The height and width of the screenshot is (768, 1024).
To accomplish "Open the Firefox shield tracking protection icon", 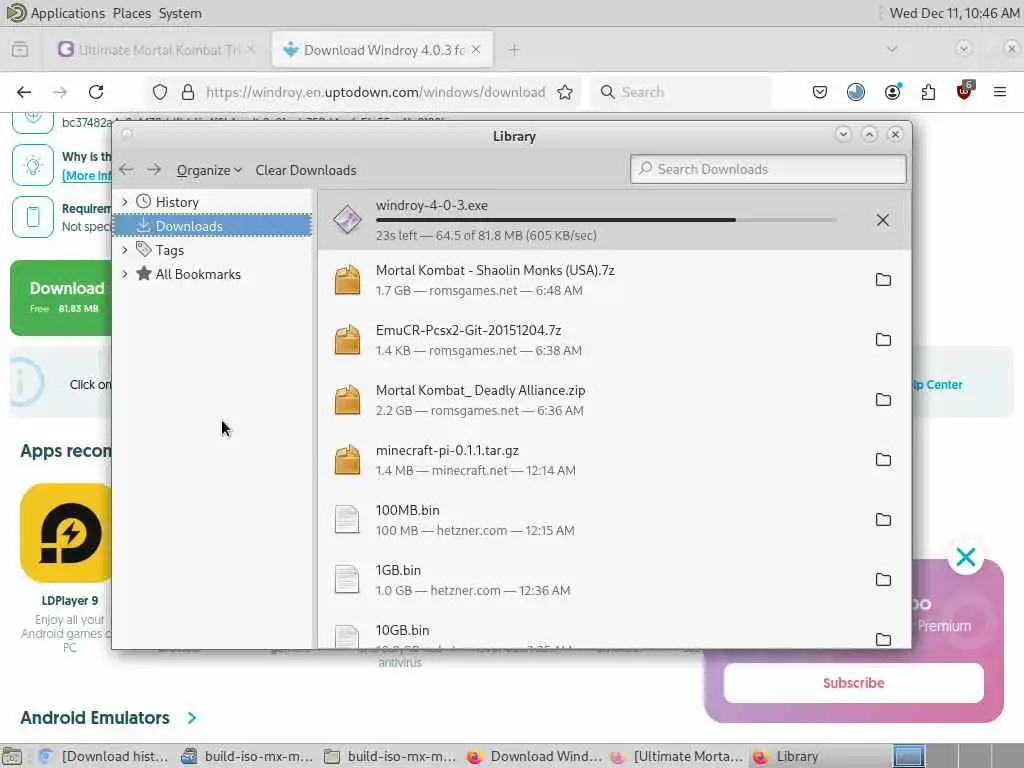I will [160, 92].
